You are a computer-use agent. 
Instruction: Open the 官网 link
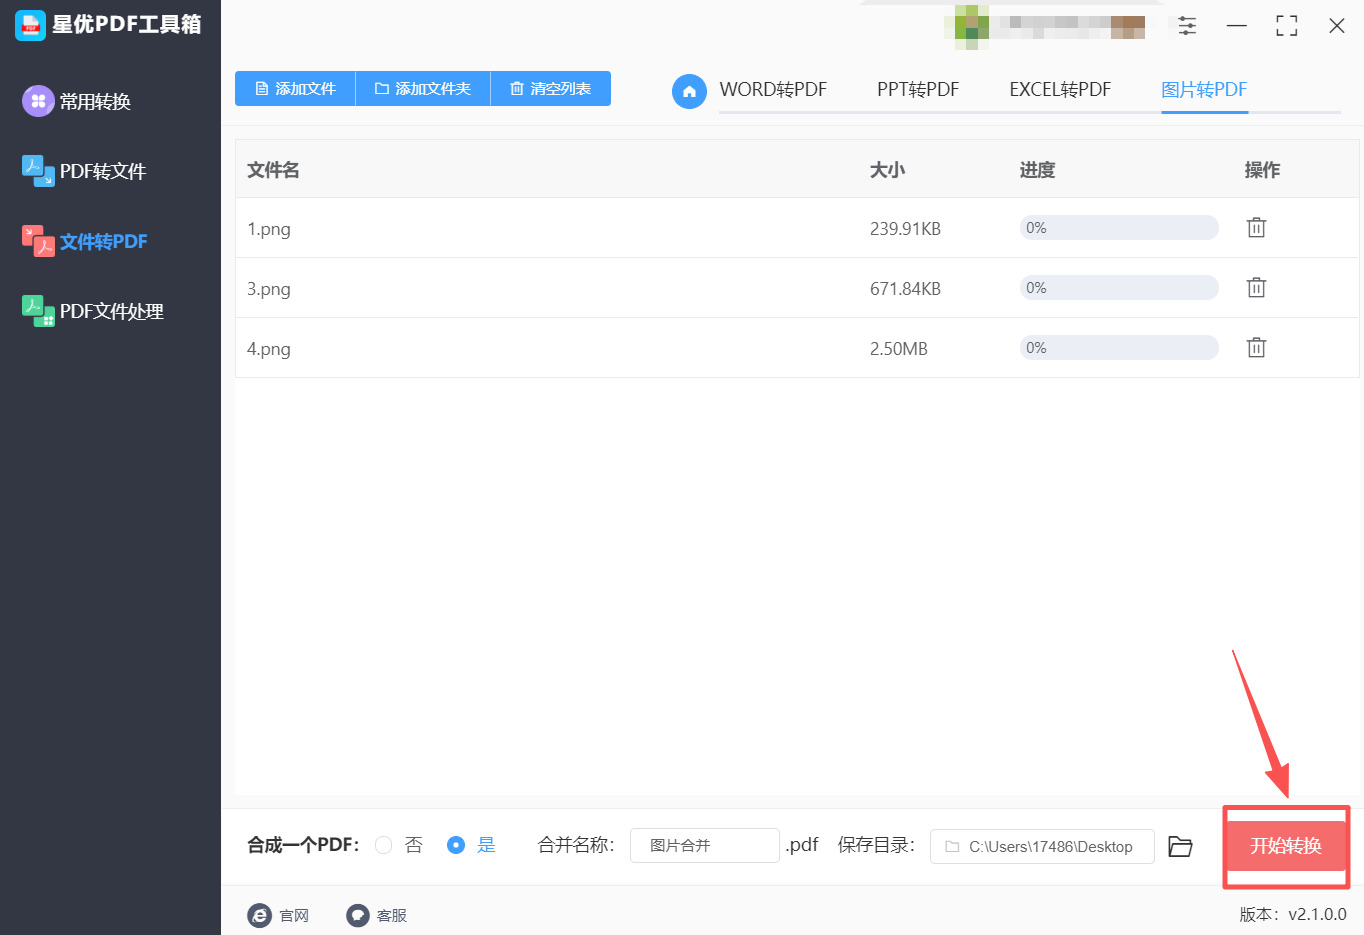(278, 915)
